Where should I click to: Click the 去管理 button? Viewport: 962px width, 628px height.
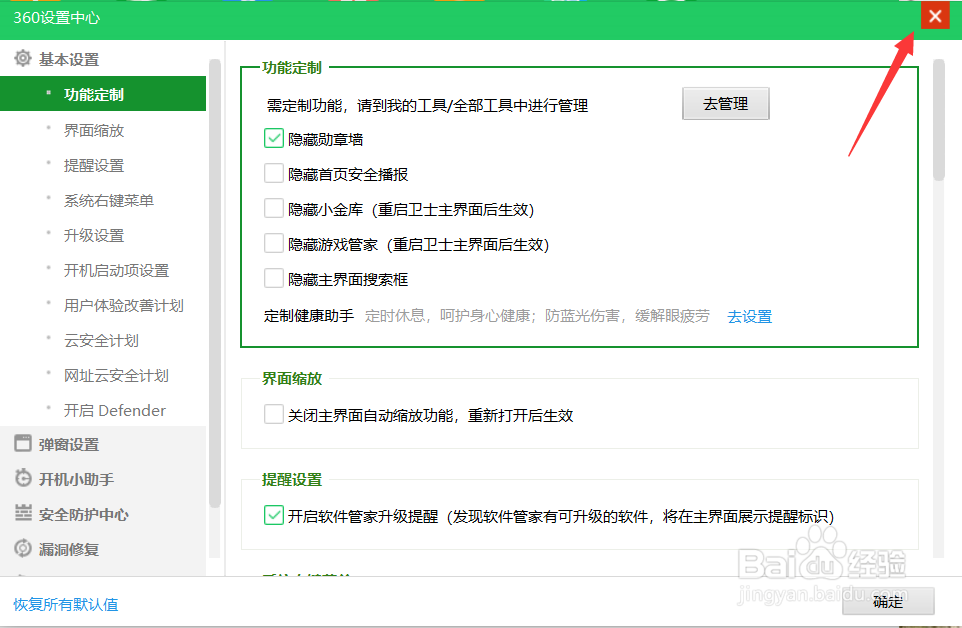(725, 104)
